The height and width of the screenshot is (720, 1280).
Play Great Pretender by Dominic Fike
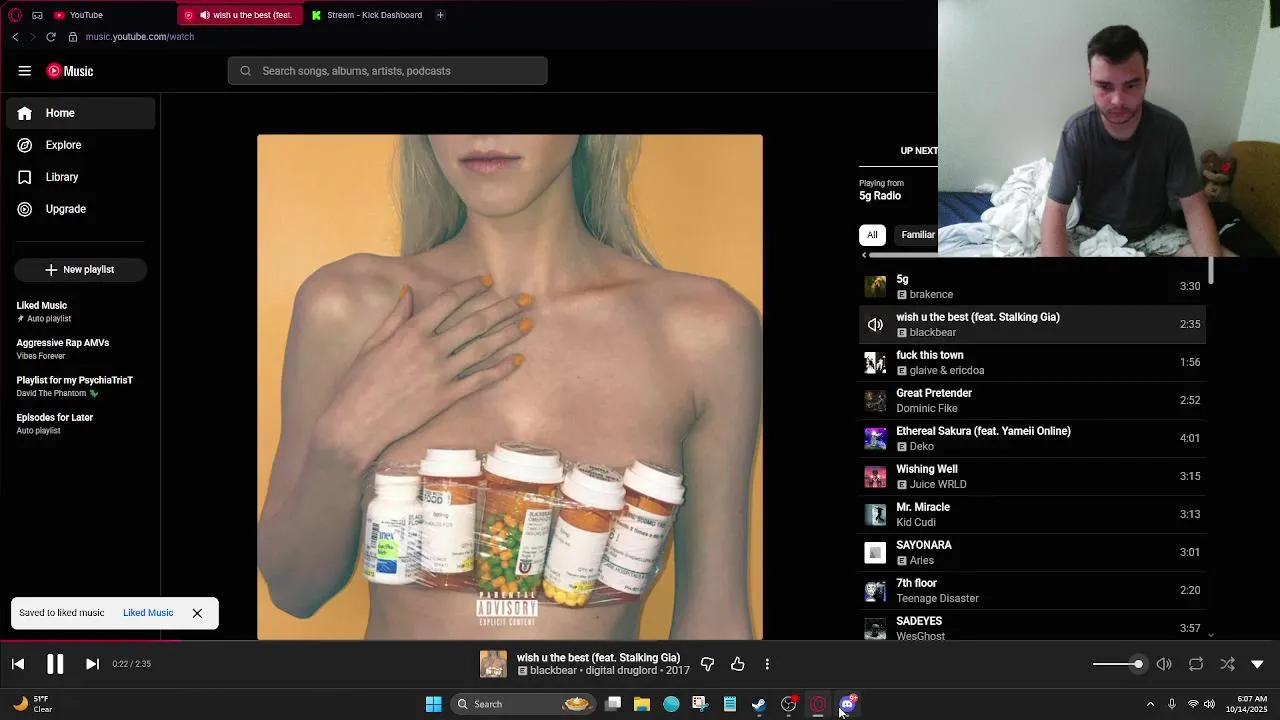(1032, 400)
